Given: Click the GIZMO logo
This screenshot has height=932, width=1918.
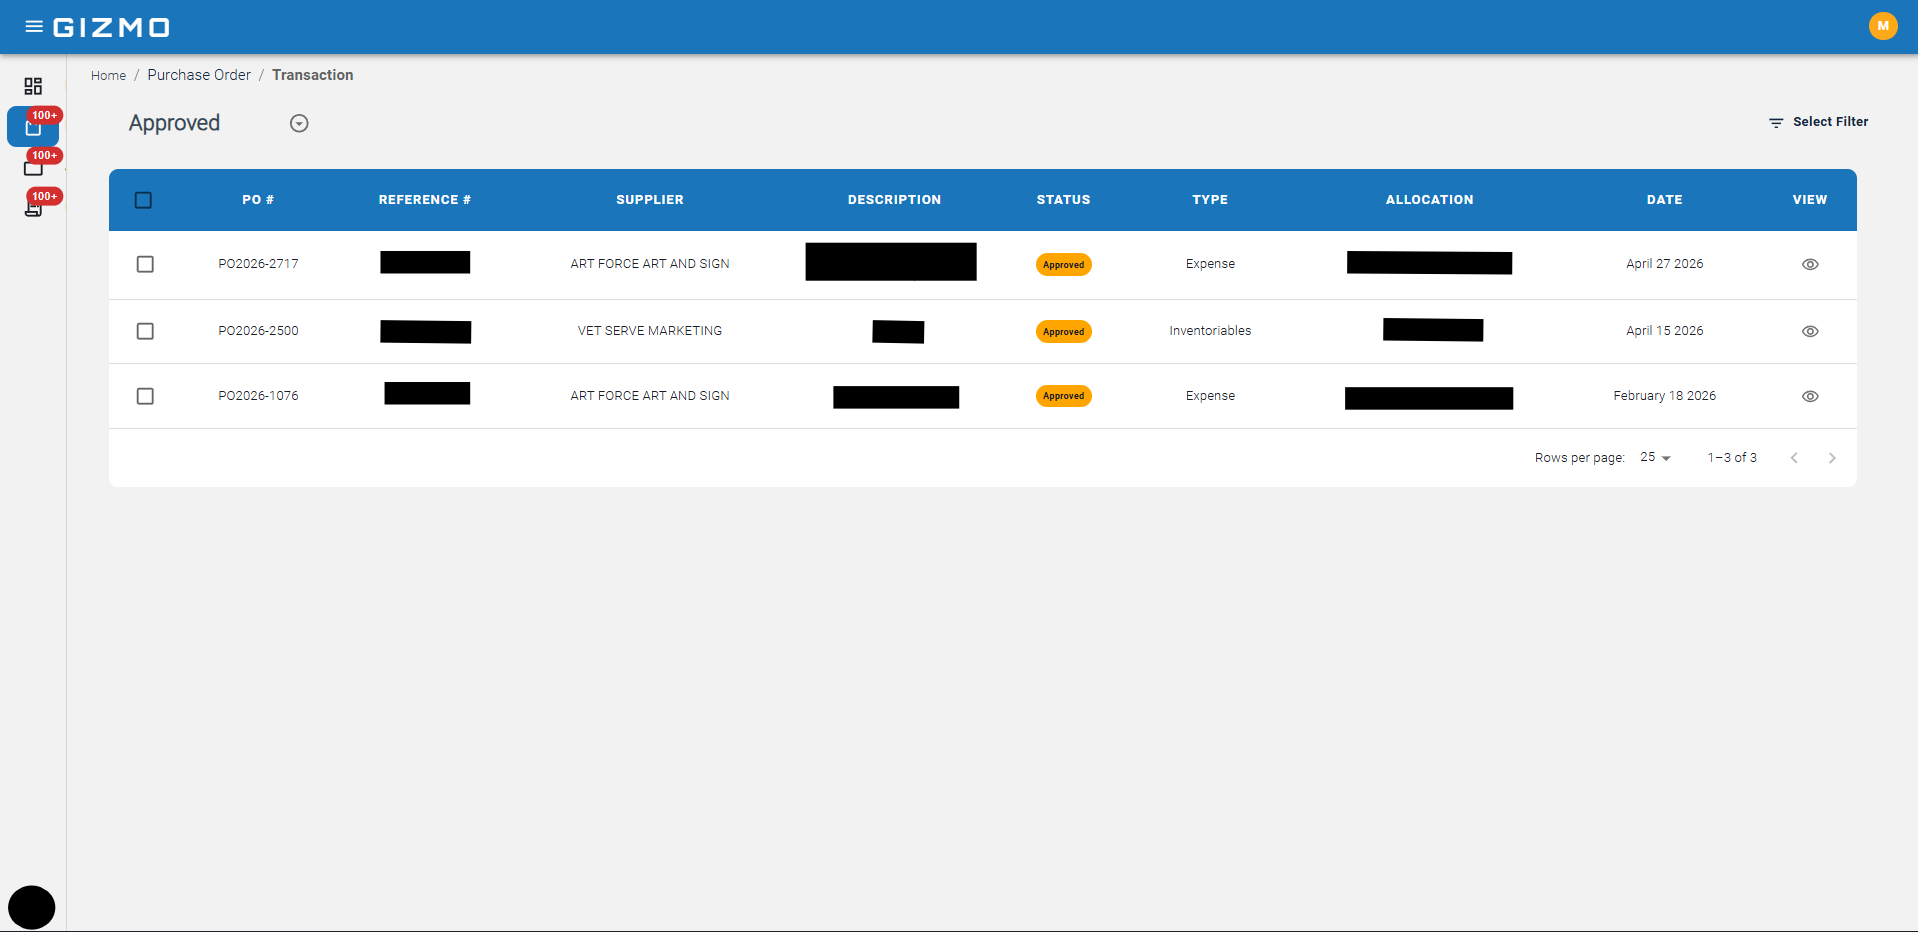Looking at the screenshot, I should click(111, 27).
